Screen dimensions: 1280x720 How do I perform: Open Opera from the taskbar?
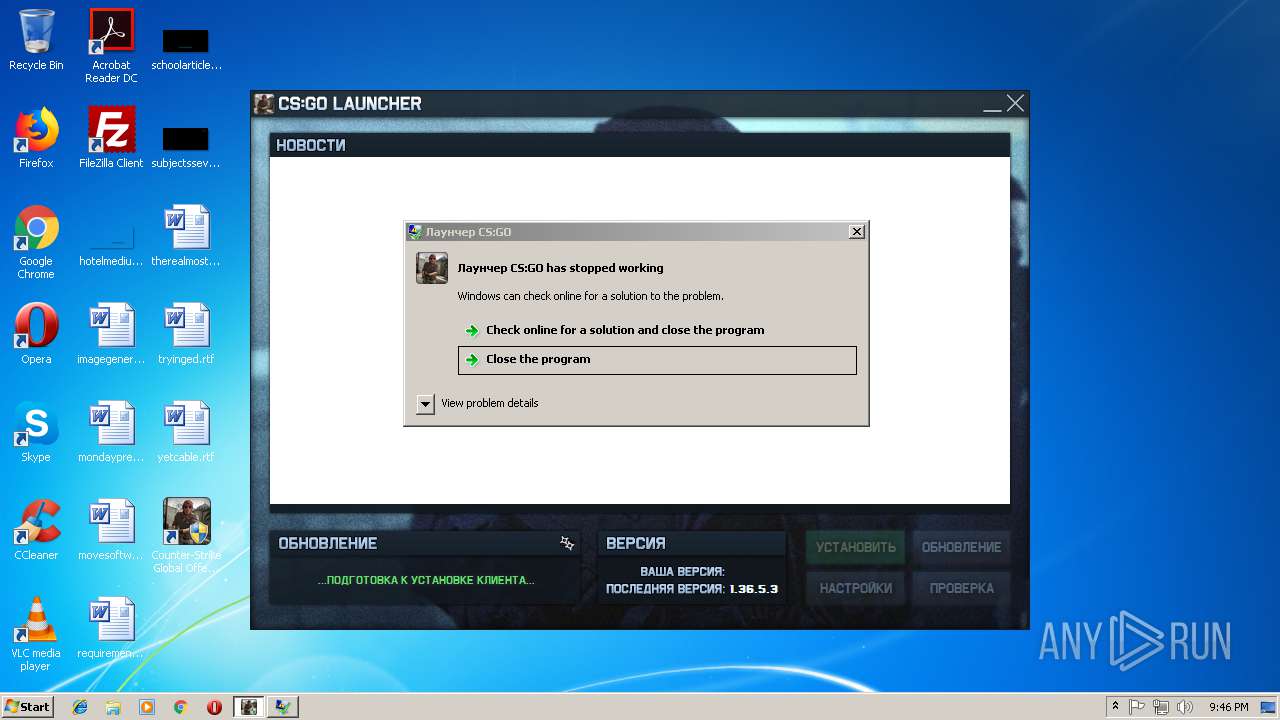coord(214,707)
